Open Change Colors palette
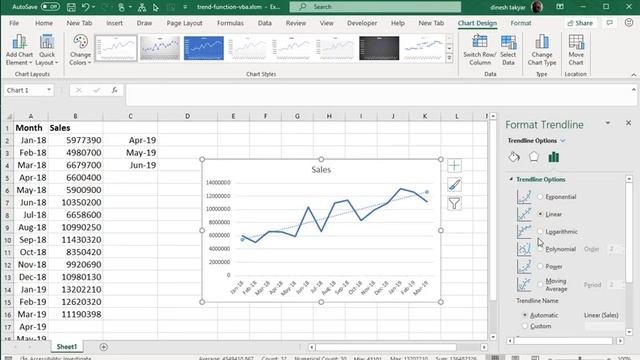The image size is (640, 360). 80,50
